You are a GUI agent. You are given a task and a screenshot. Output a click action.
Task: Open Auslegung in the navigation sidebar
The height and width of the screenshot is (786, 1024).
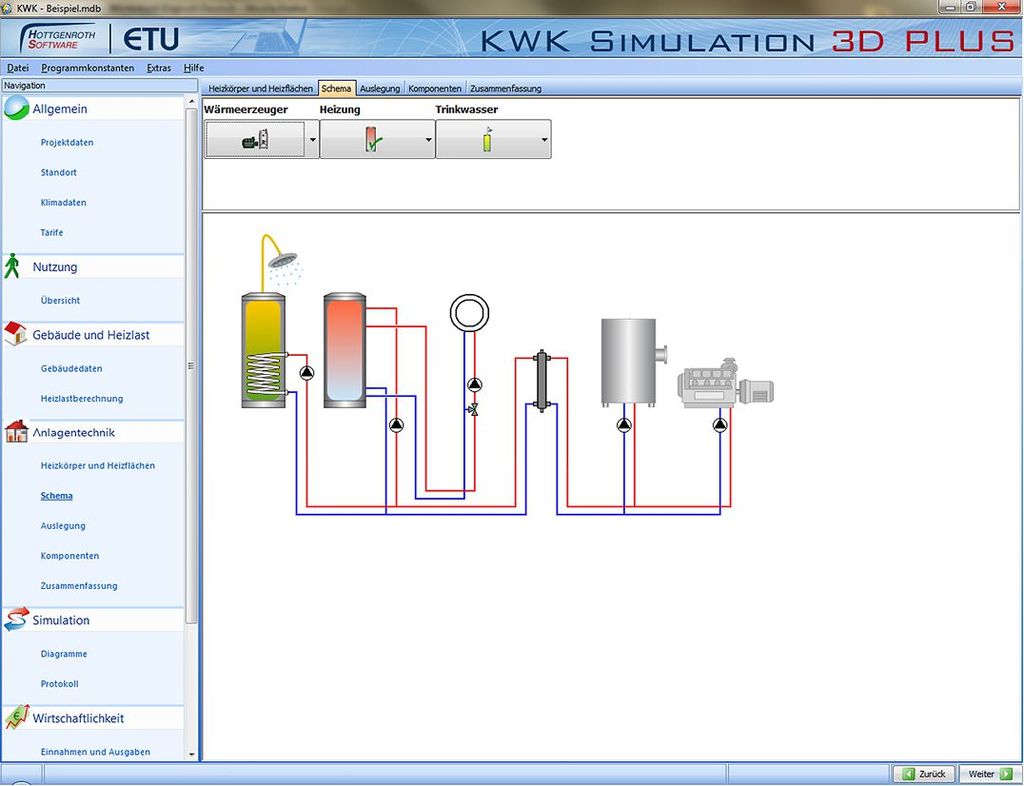coord(63,526)
